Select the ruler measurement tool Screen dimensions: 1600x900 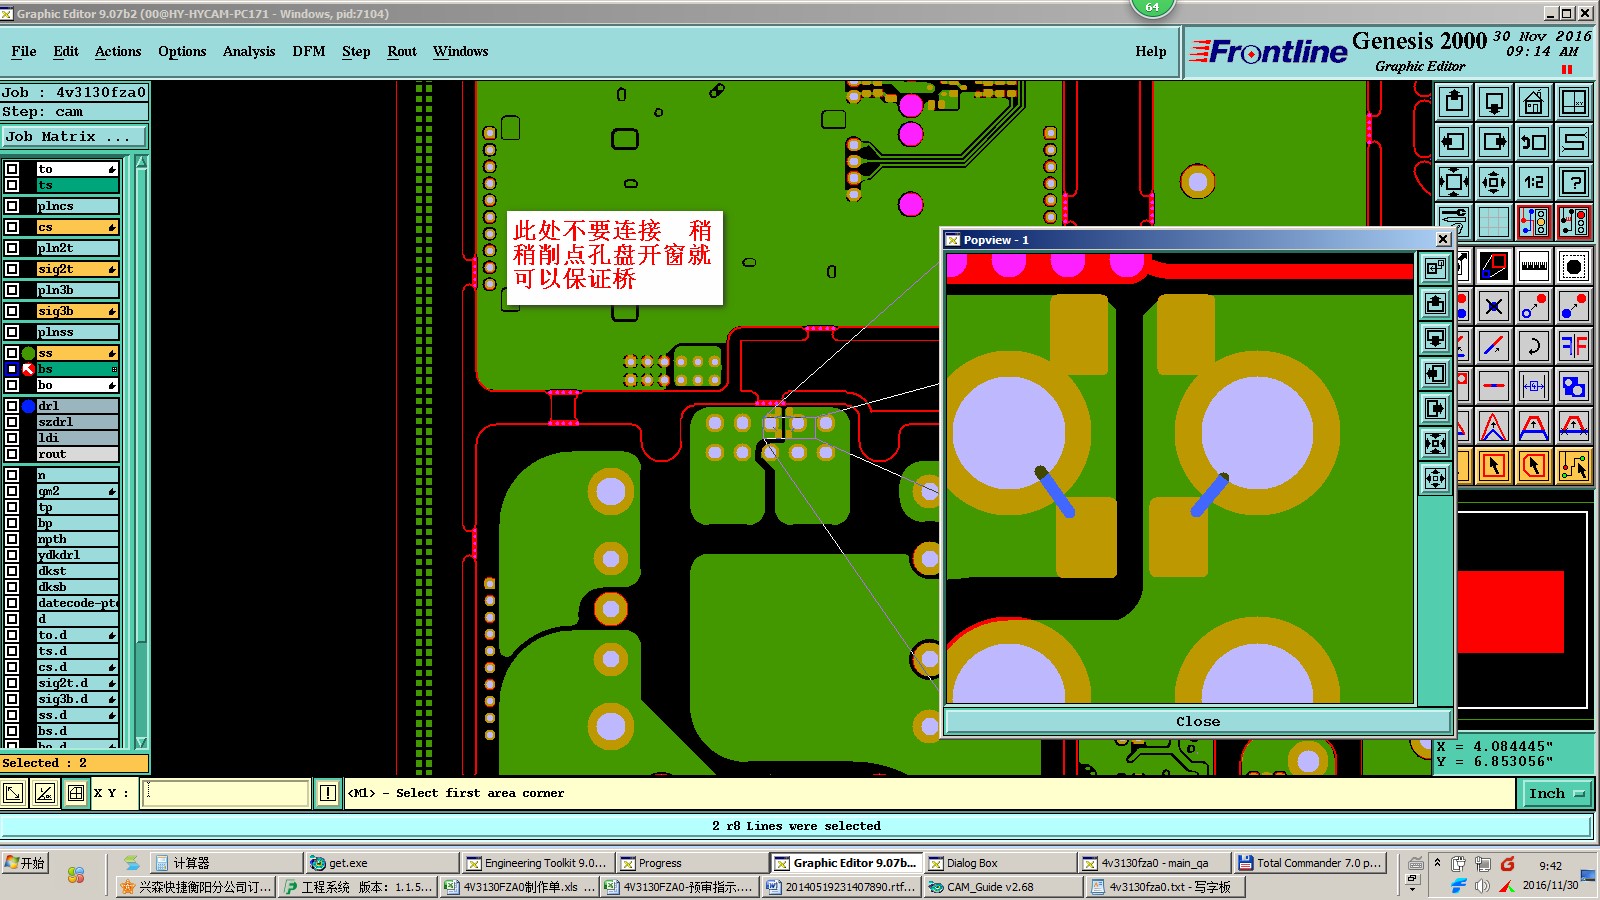pos(1534,266)
